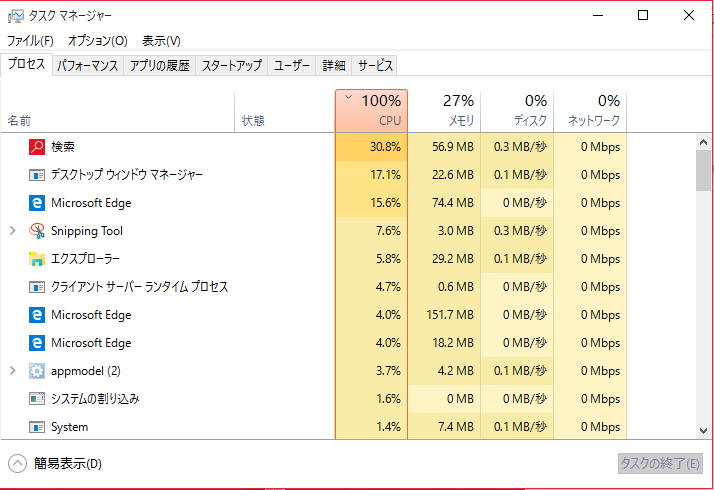
Task: Click the appmodel gear icon
Action: (x=37, y=371)
